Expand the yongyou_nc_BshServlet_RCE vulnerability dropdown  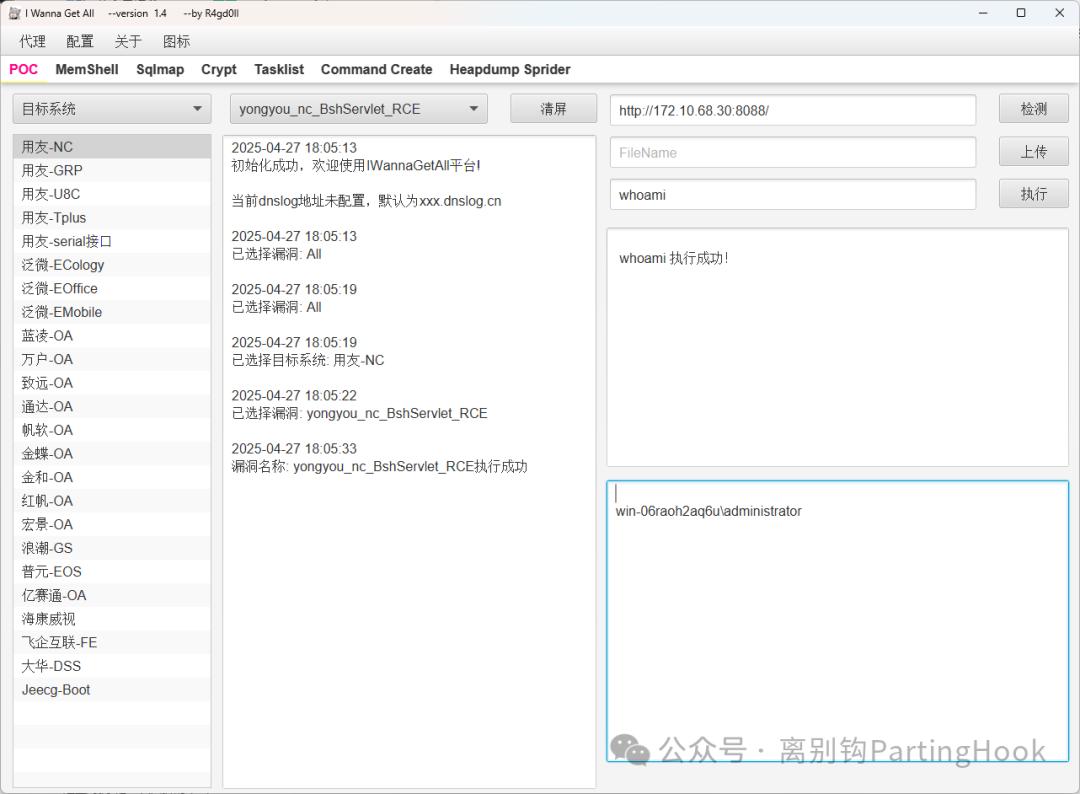click(359, 109)
